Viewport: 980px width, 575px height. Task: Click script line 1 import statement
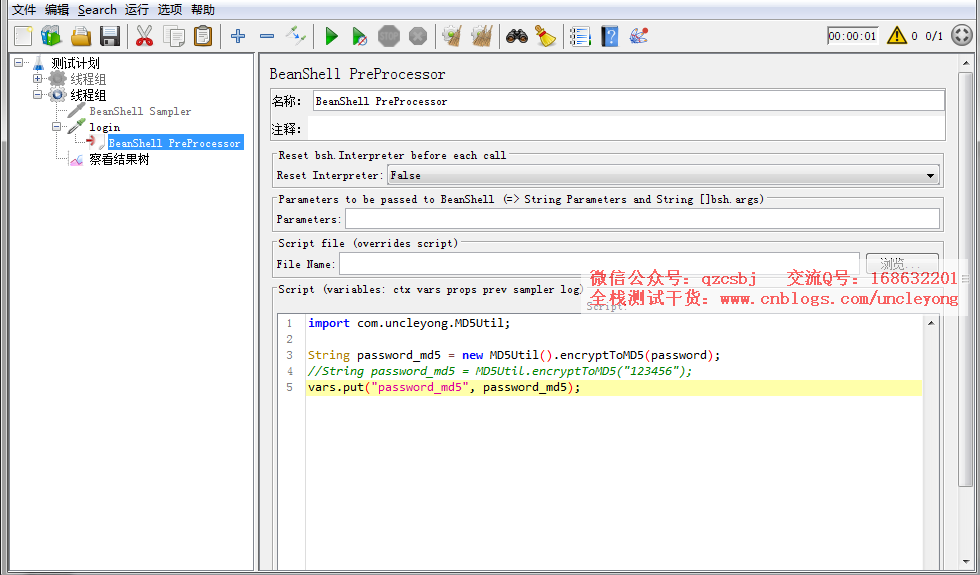[409, 323]
